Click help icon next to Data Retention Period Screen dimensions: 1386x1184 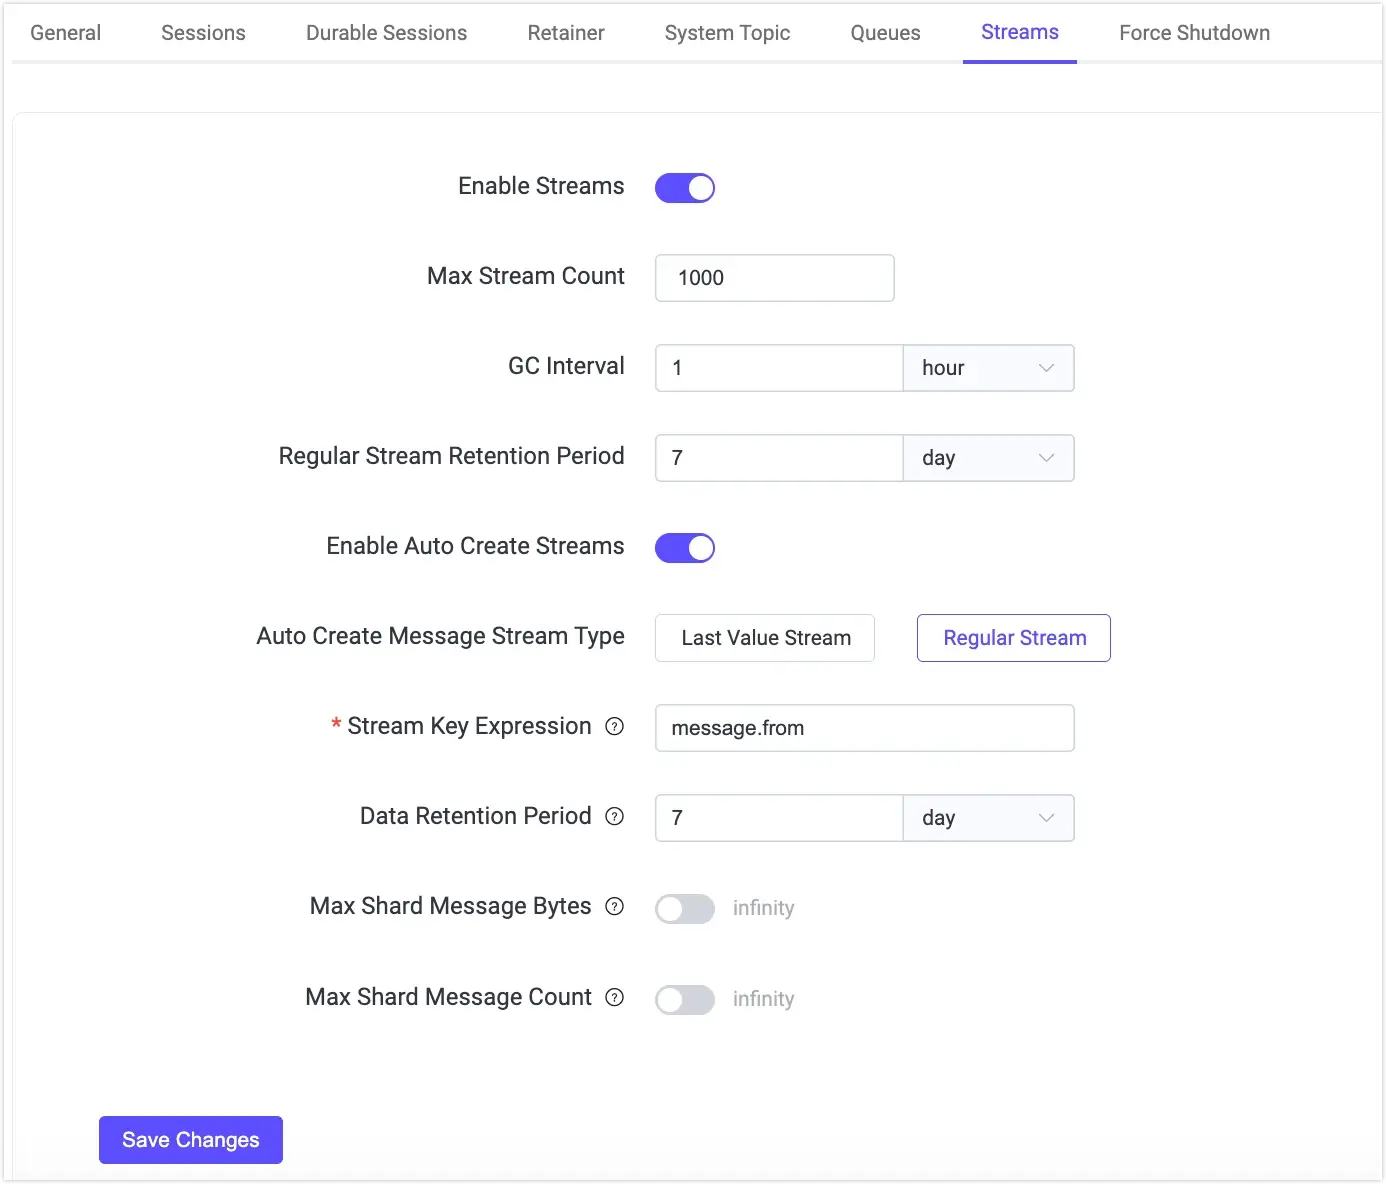coord(615,817)
